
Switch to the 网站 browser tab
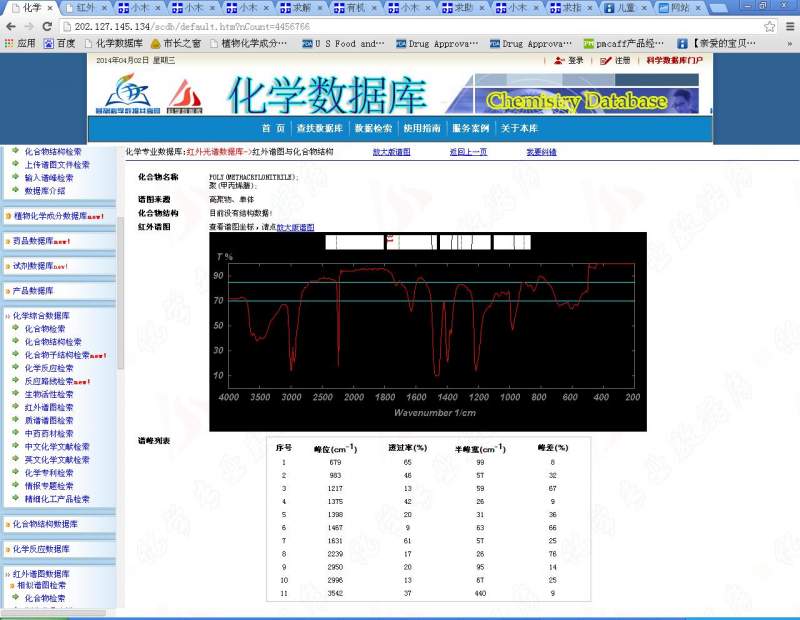click(680, 8)
